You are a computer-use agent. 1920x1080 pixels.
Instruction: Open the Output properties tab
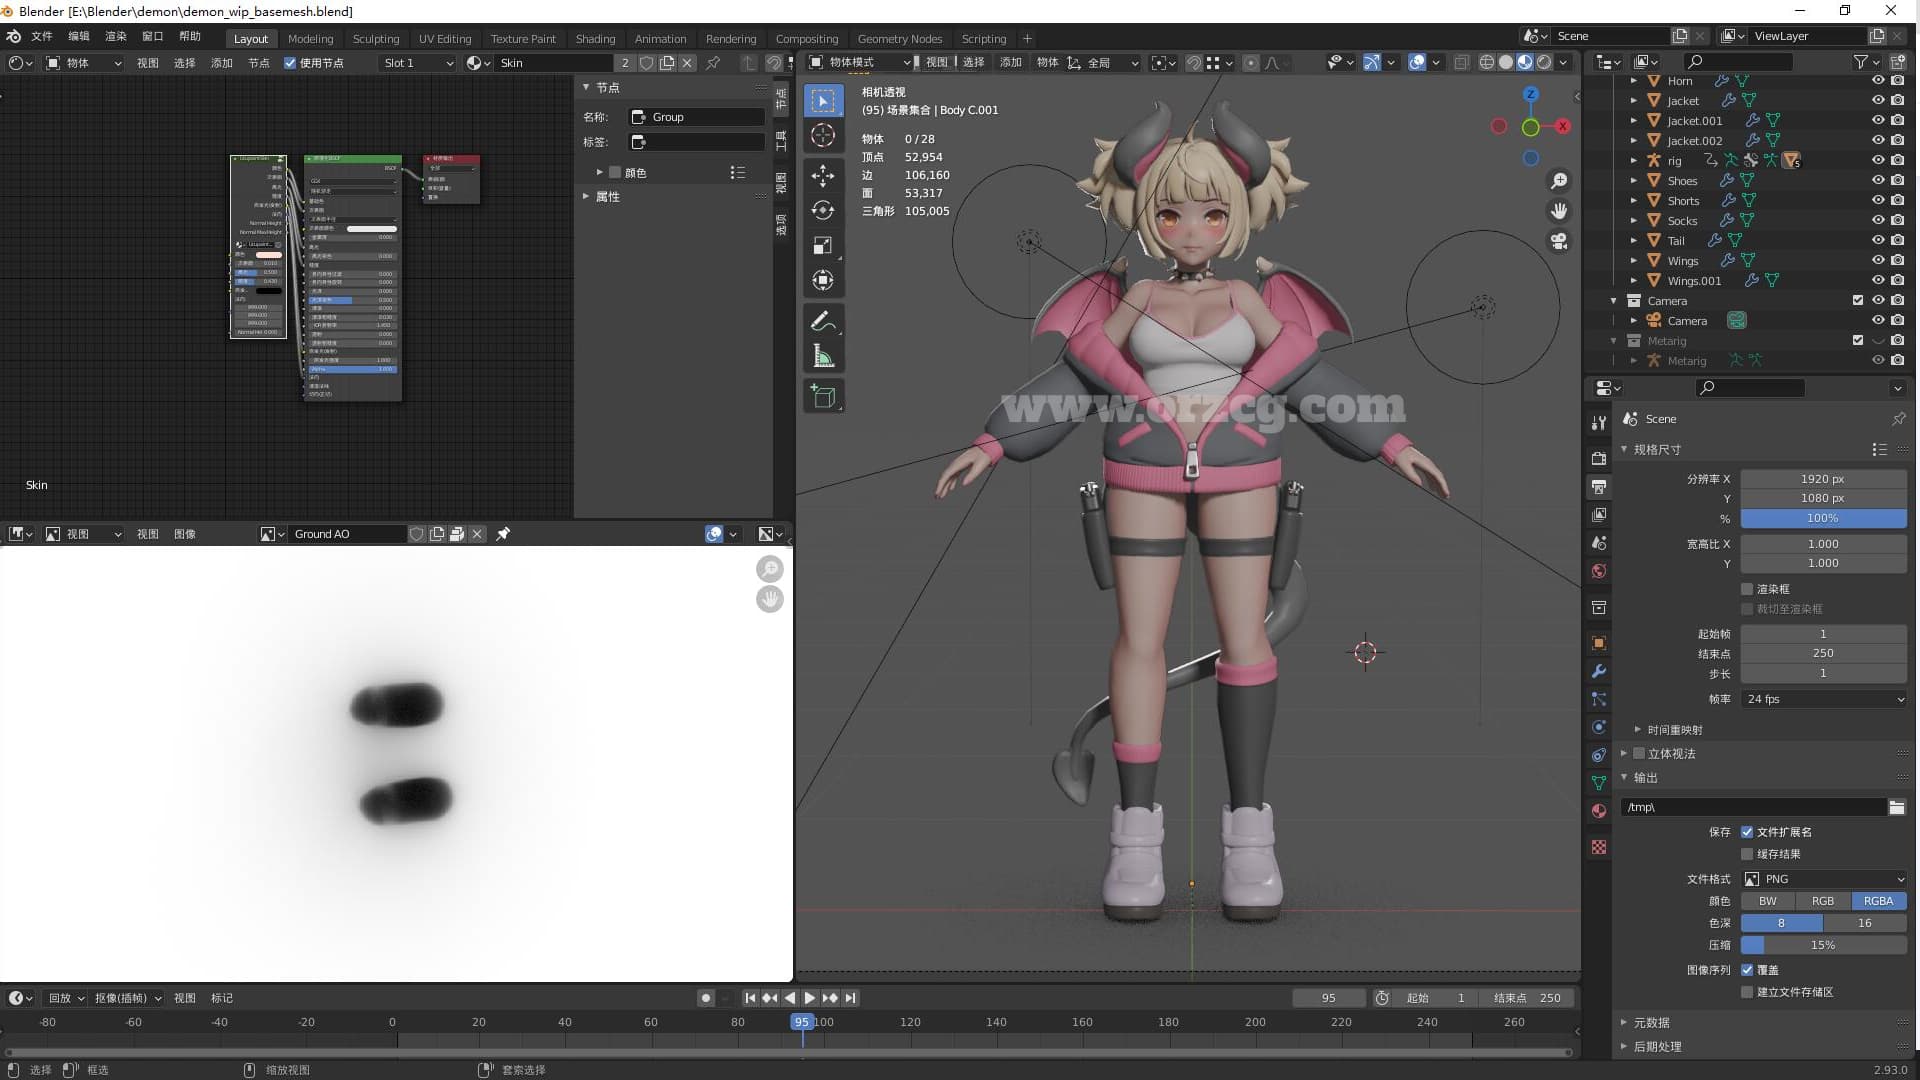(1599, 486)
